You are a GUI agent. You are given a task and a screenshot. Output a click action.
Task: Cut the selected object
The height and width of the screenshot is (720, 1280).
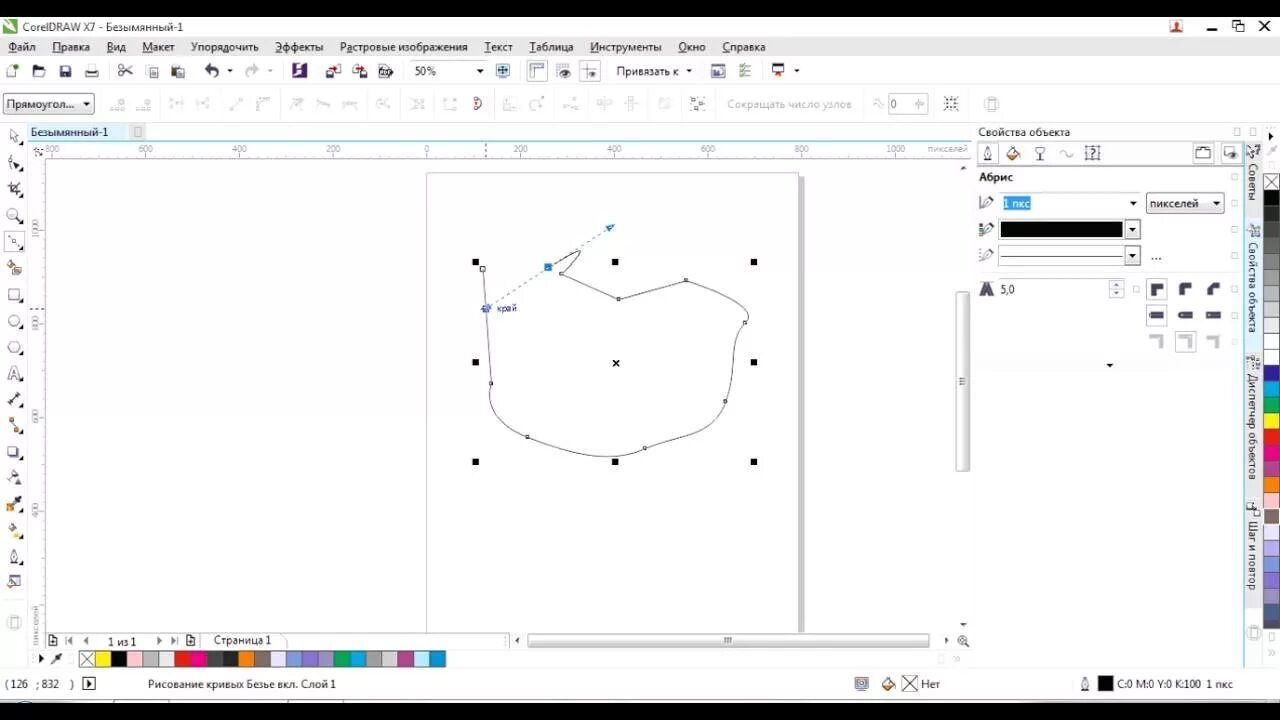pyautogui.click(x=125, y=71)
